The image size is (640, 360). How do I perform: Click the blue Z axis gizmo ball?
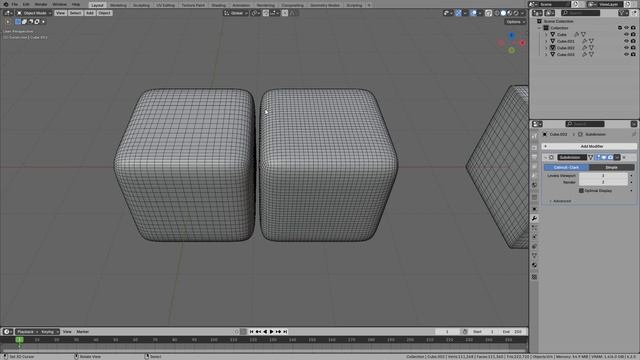[x=512, y=36]
